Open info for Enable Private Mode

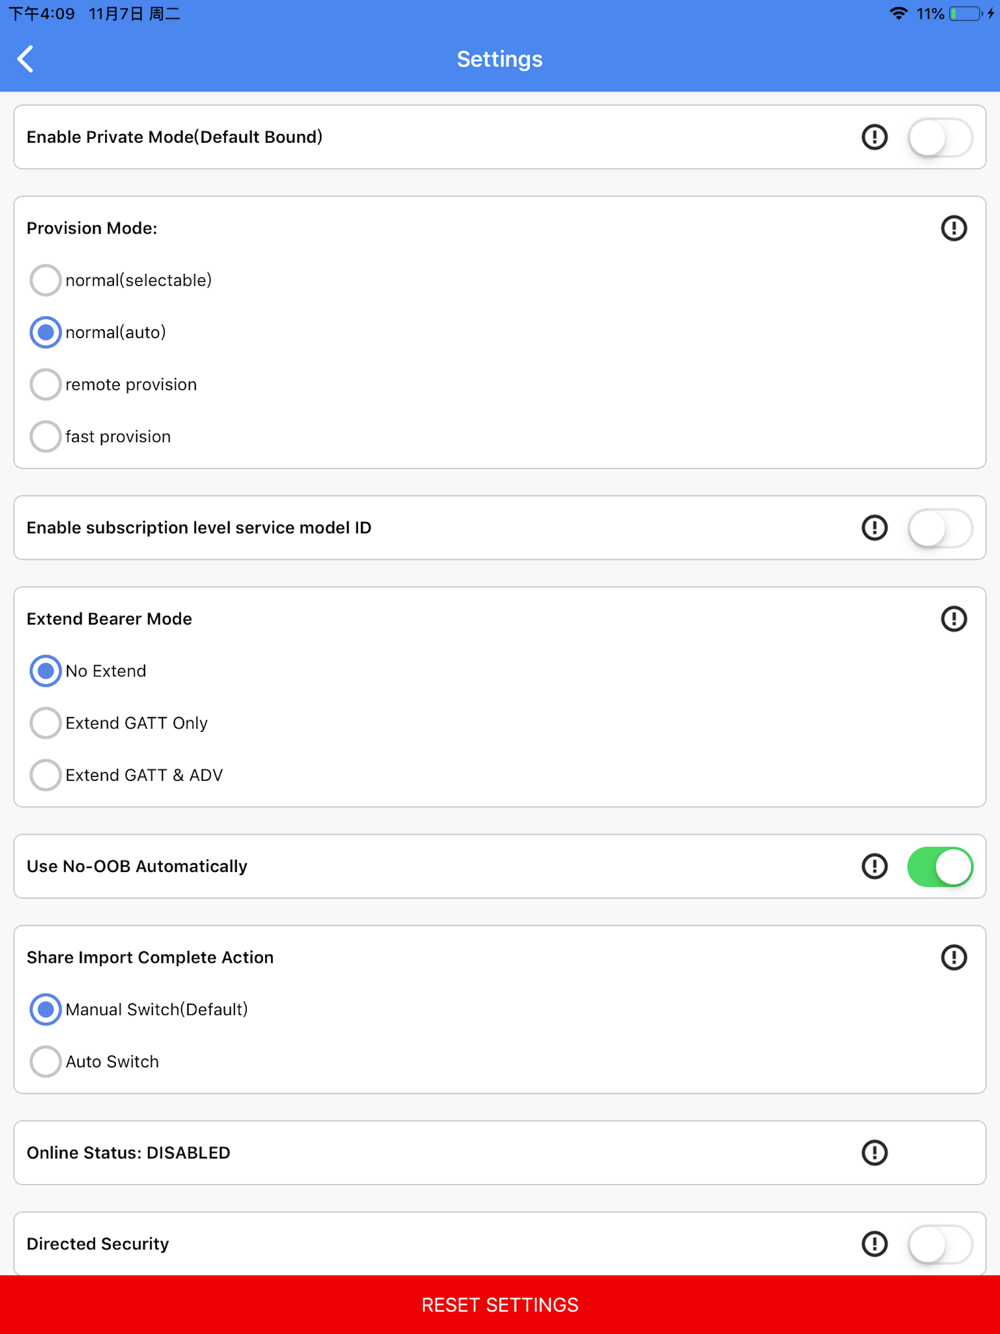[874, 137]
